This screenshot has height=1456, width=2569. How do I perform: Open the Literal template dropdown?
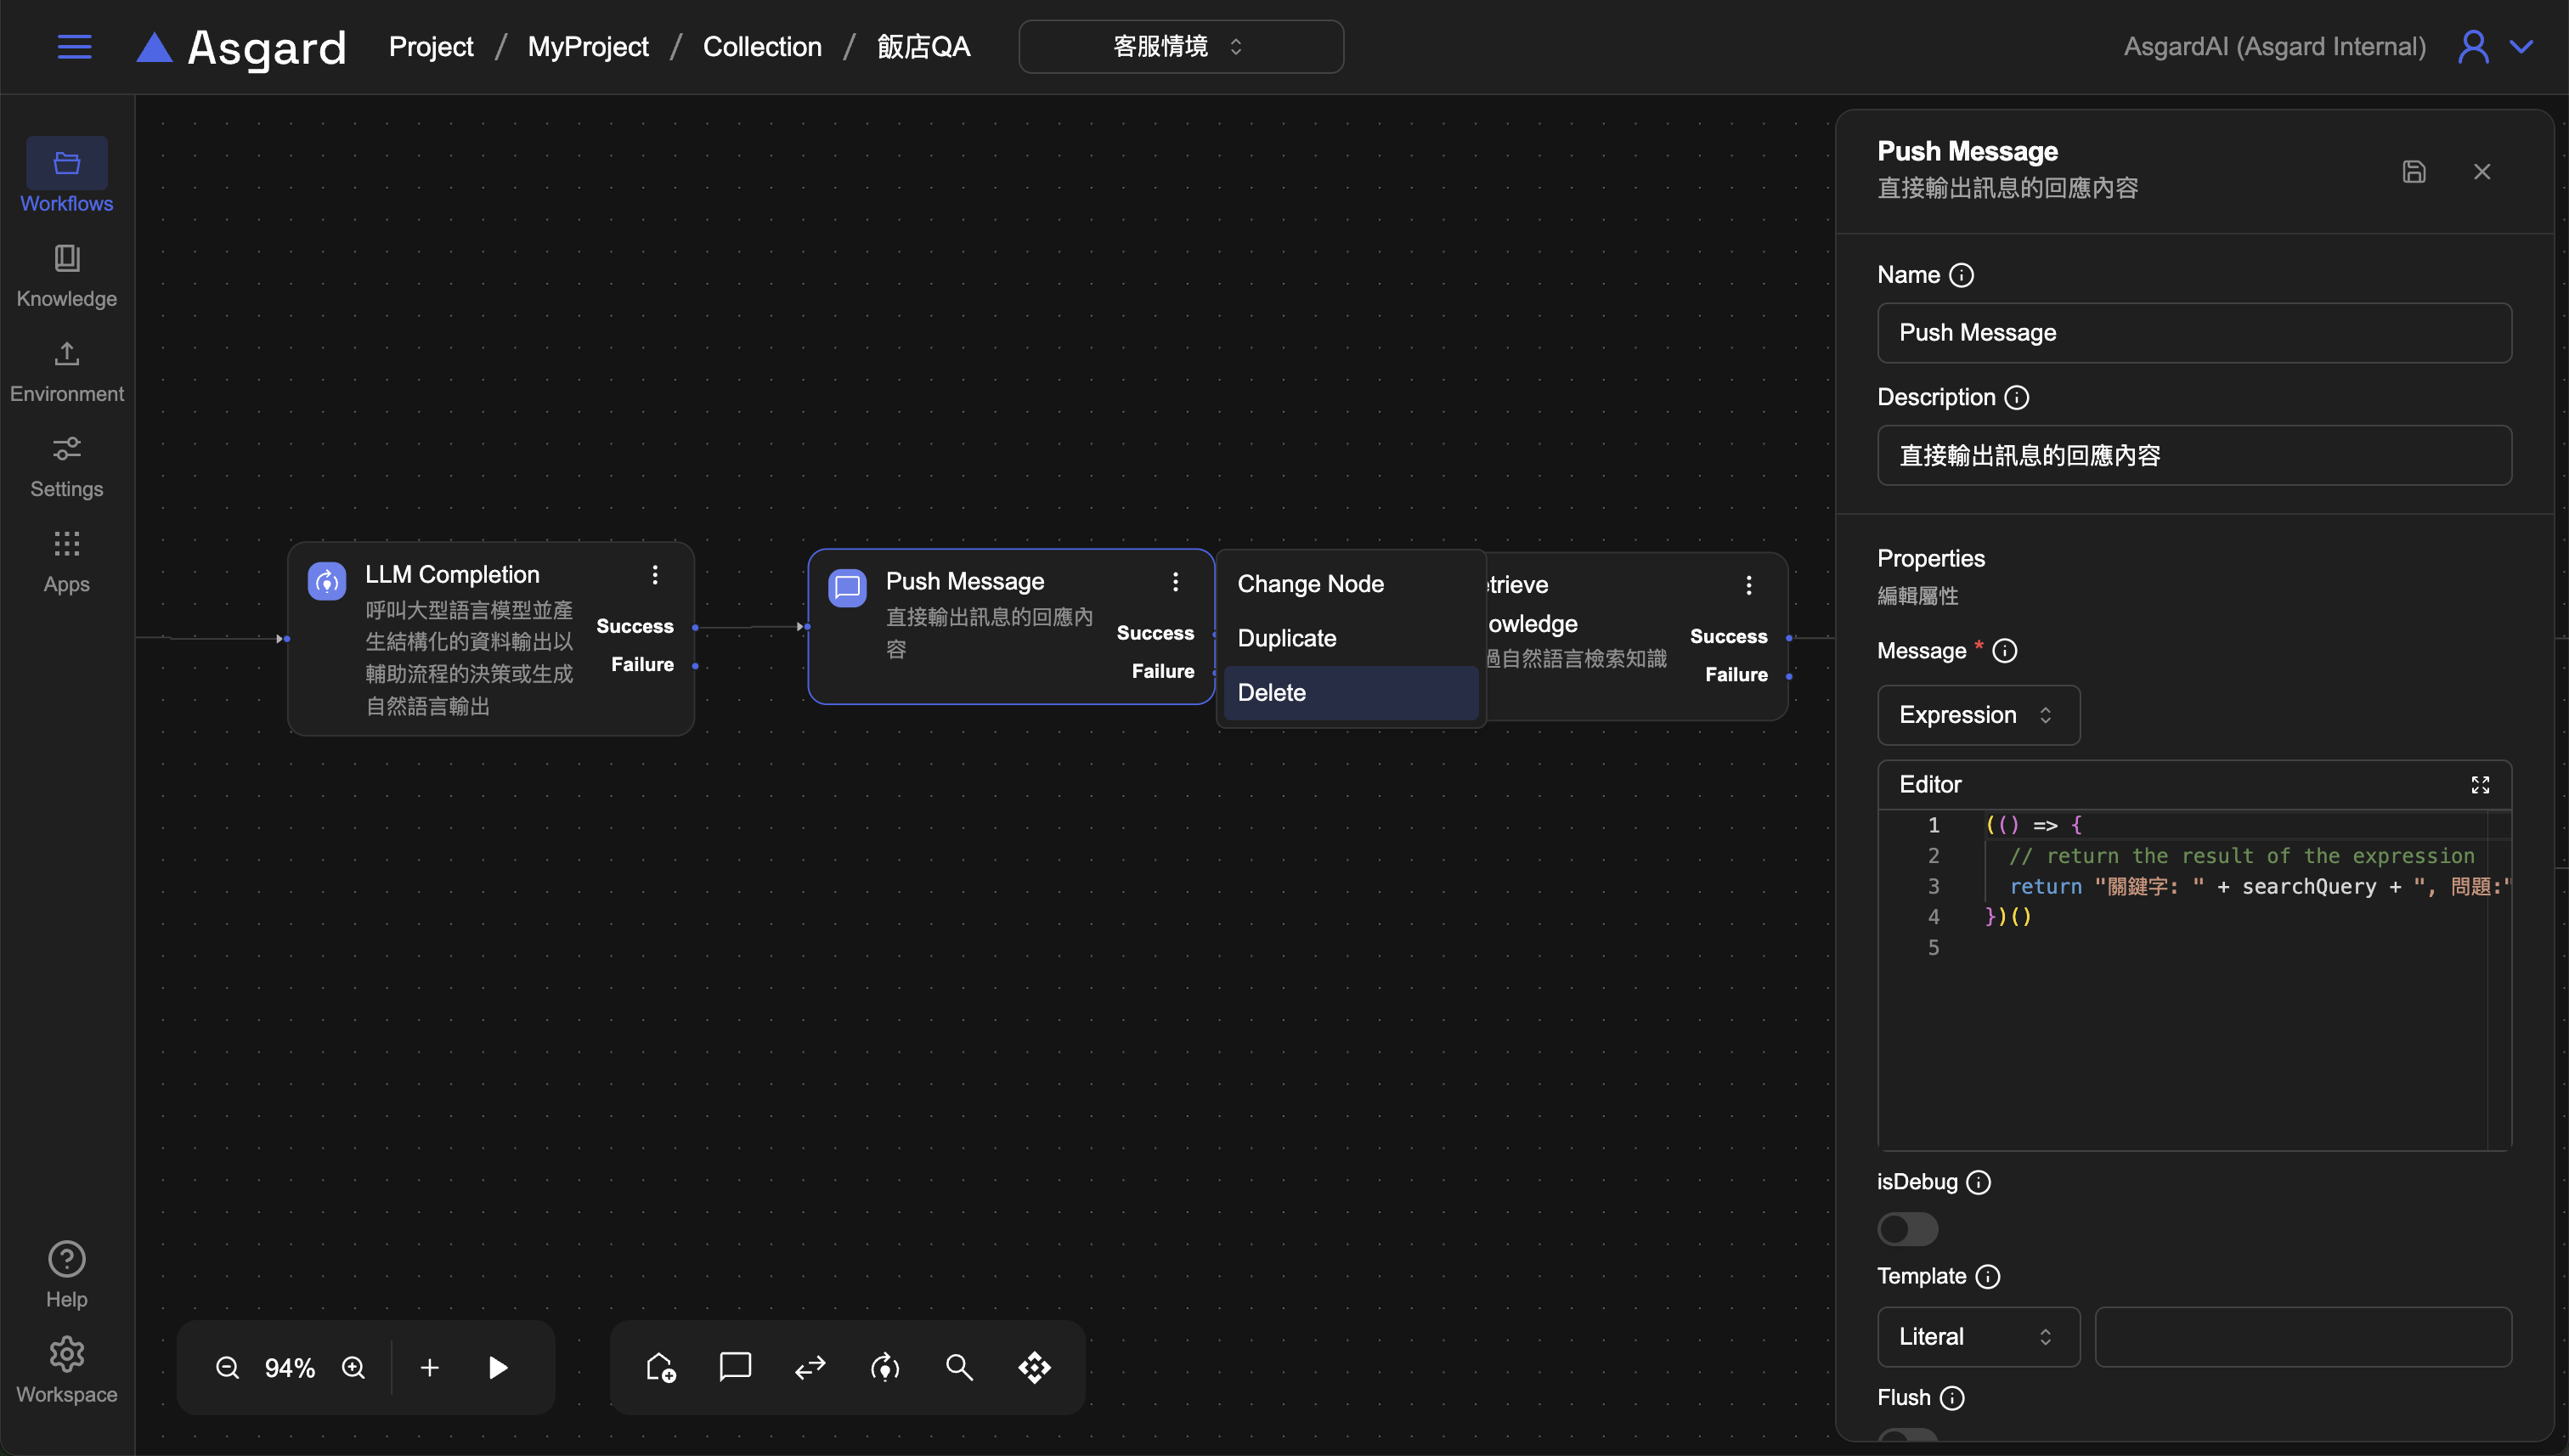click(1977, 1337)
